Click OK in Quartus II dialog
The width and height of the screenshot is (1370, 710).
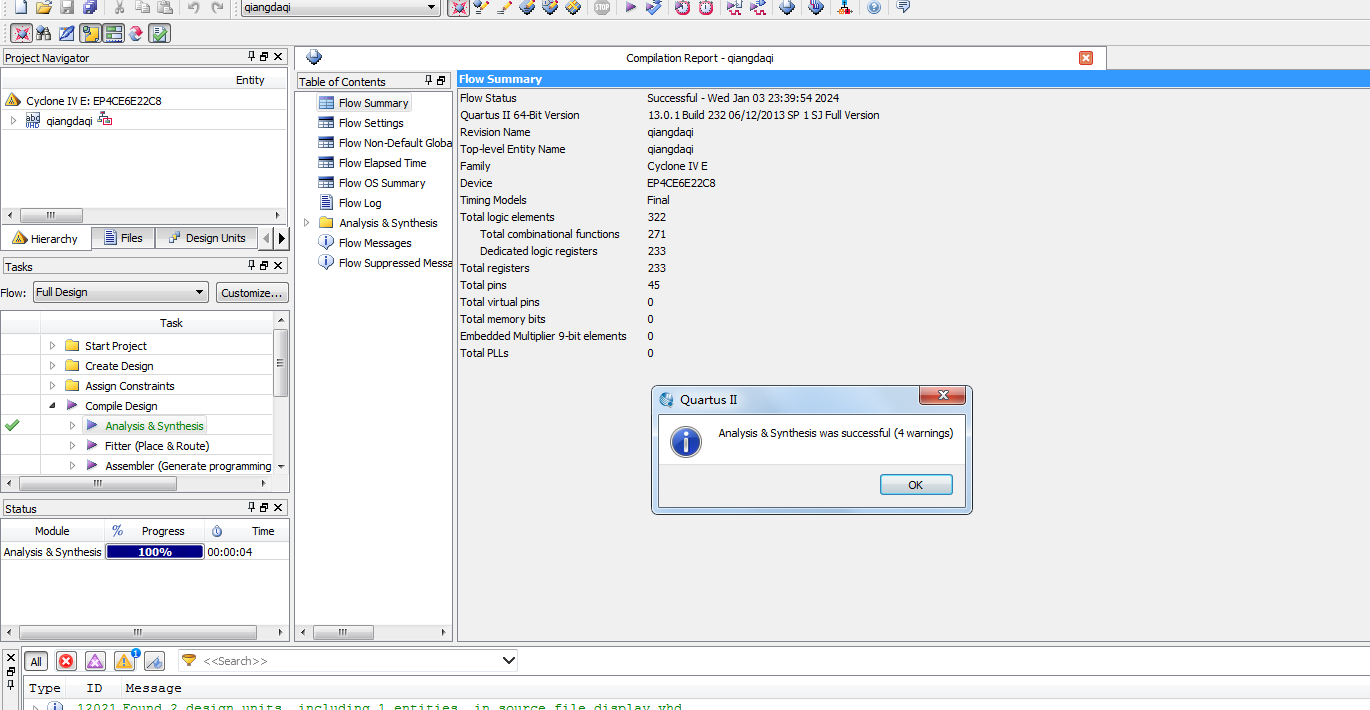[x=916, y=484]
